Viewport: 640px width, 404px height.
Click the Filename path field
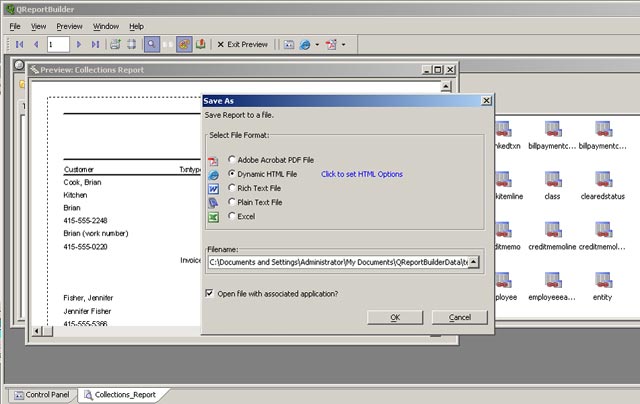[x=338, y=262]
